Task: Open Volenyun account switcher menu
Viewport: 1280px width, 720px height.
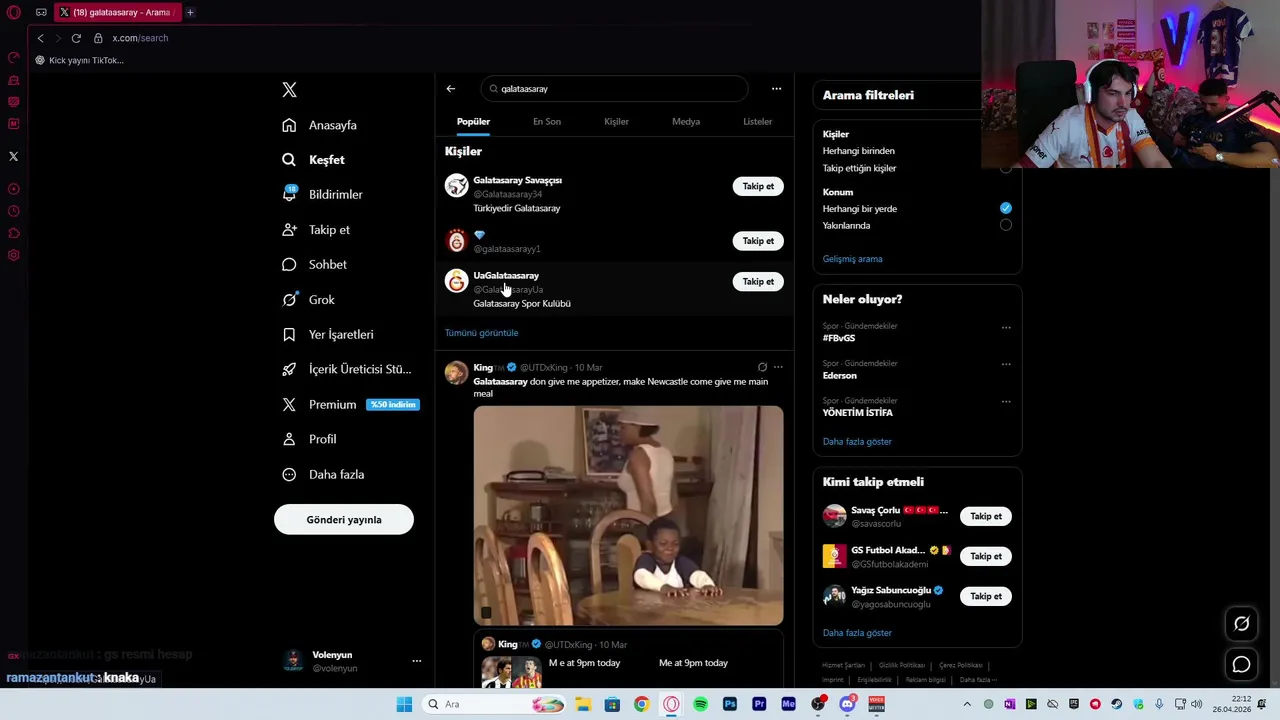Action: [417, 661]
